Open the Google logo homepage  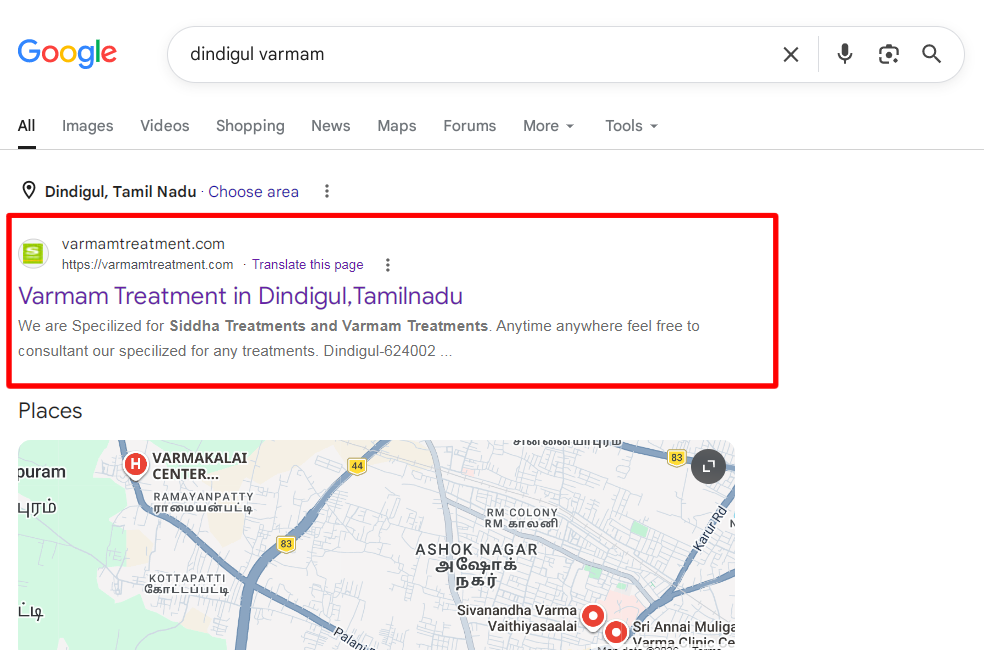67,53
